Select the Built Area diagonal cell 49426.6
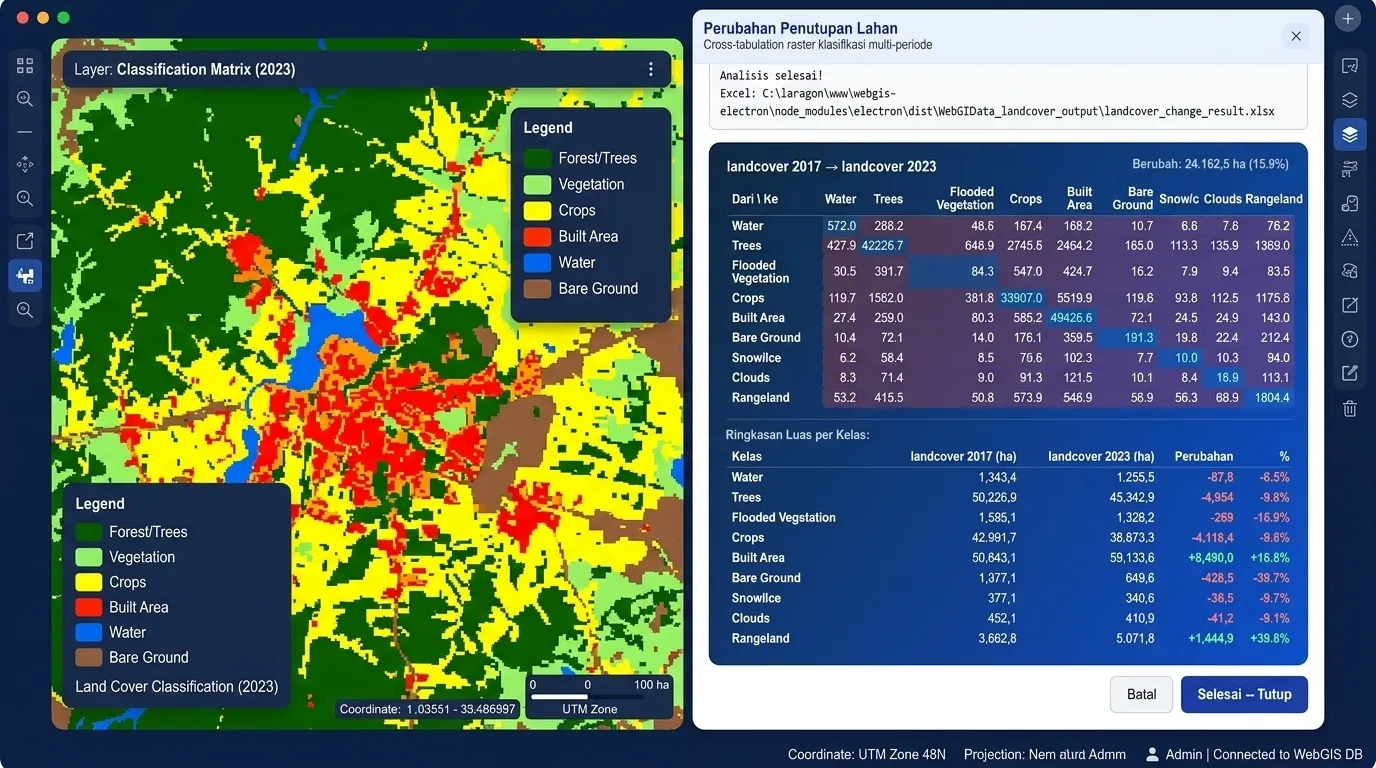 point(1071,318)
